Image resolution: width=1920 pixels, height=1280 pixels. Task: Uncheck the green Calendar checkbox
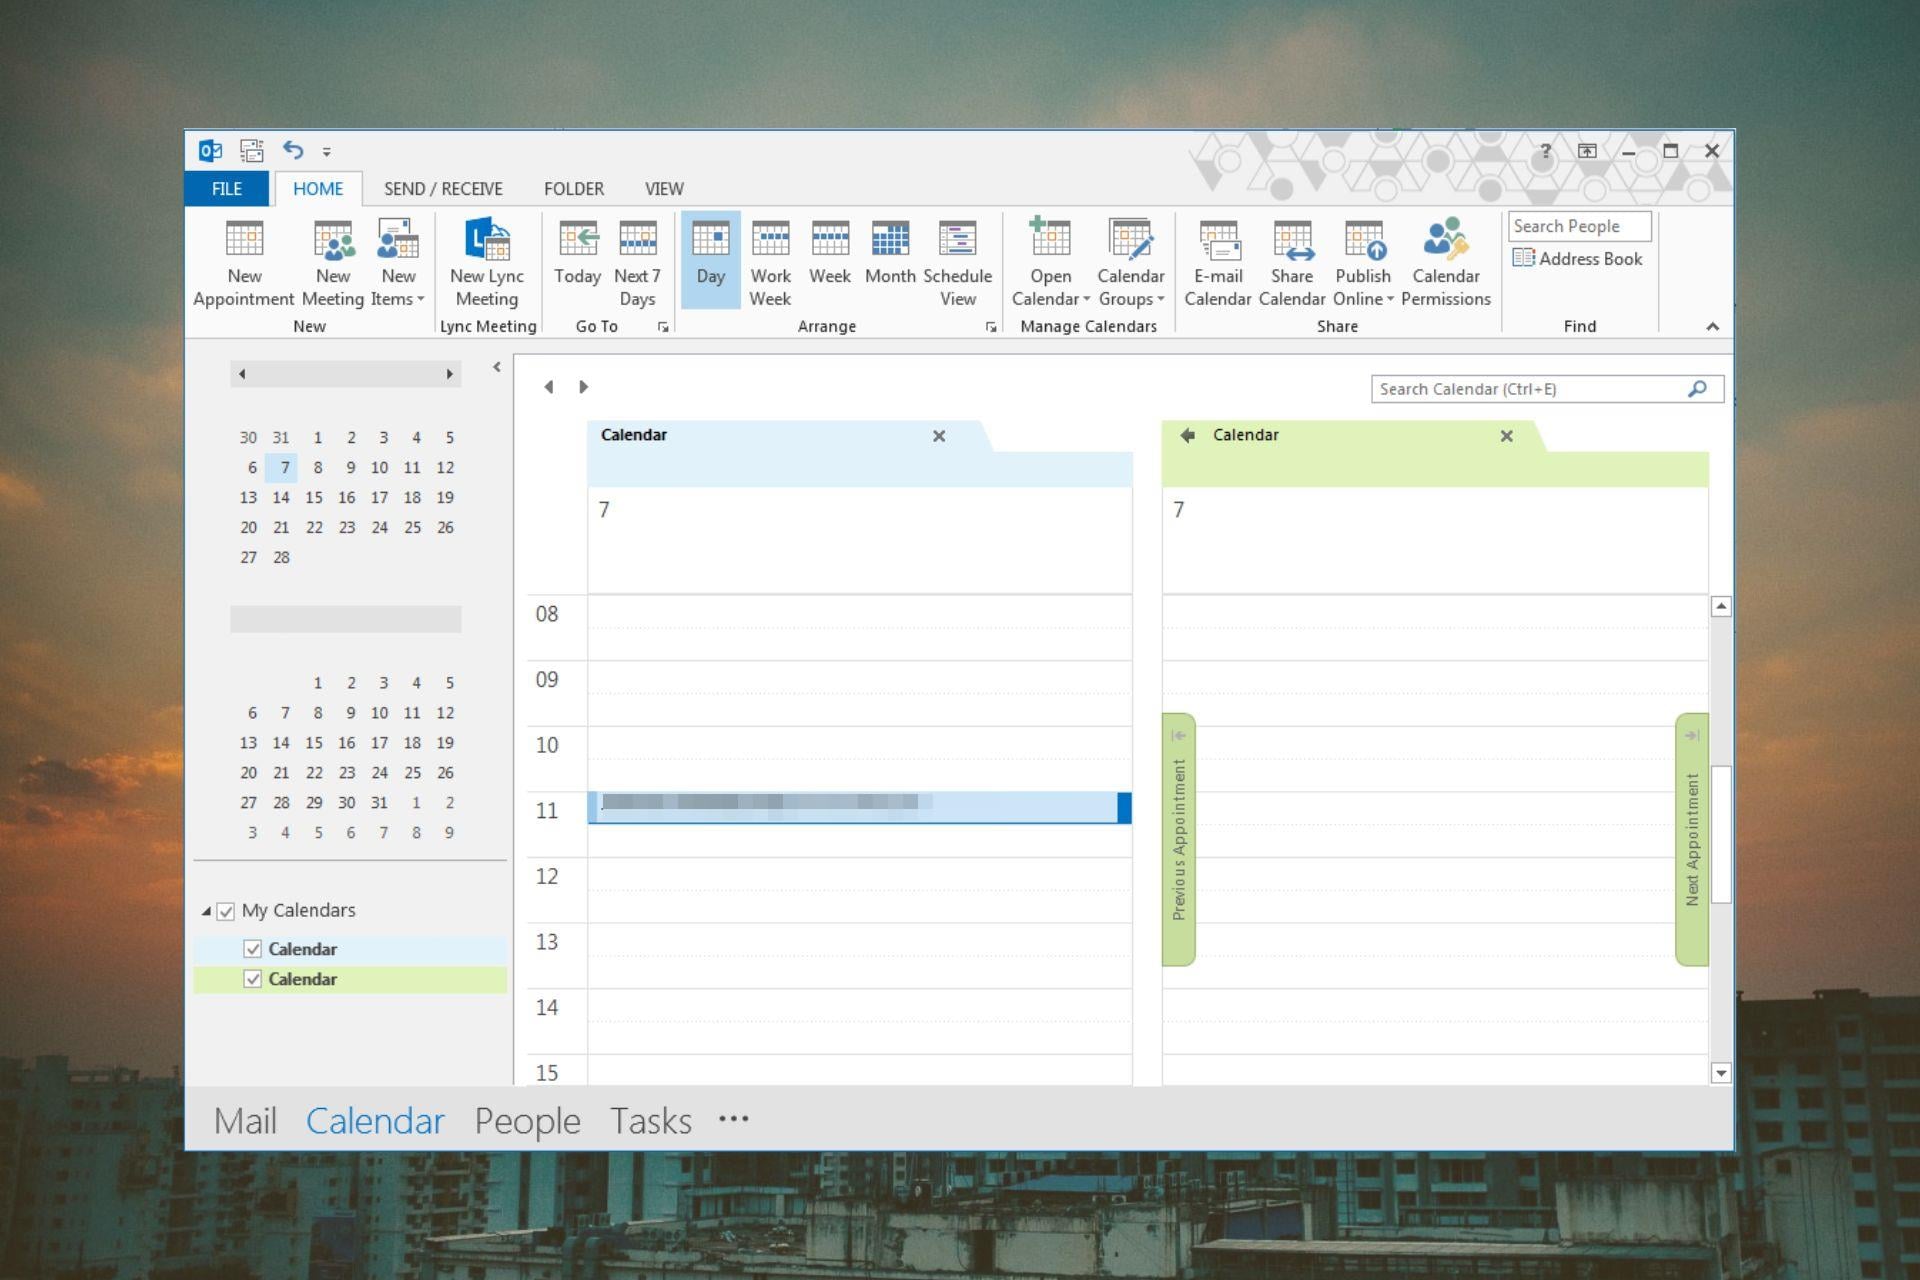click(x=253, y=979)
